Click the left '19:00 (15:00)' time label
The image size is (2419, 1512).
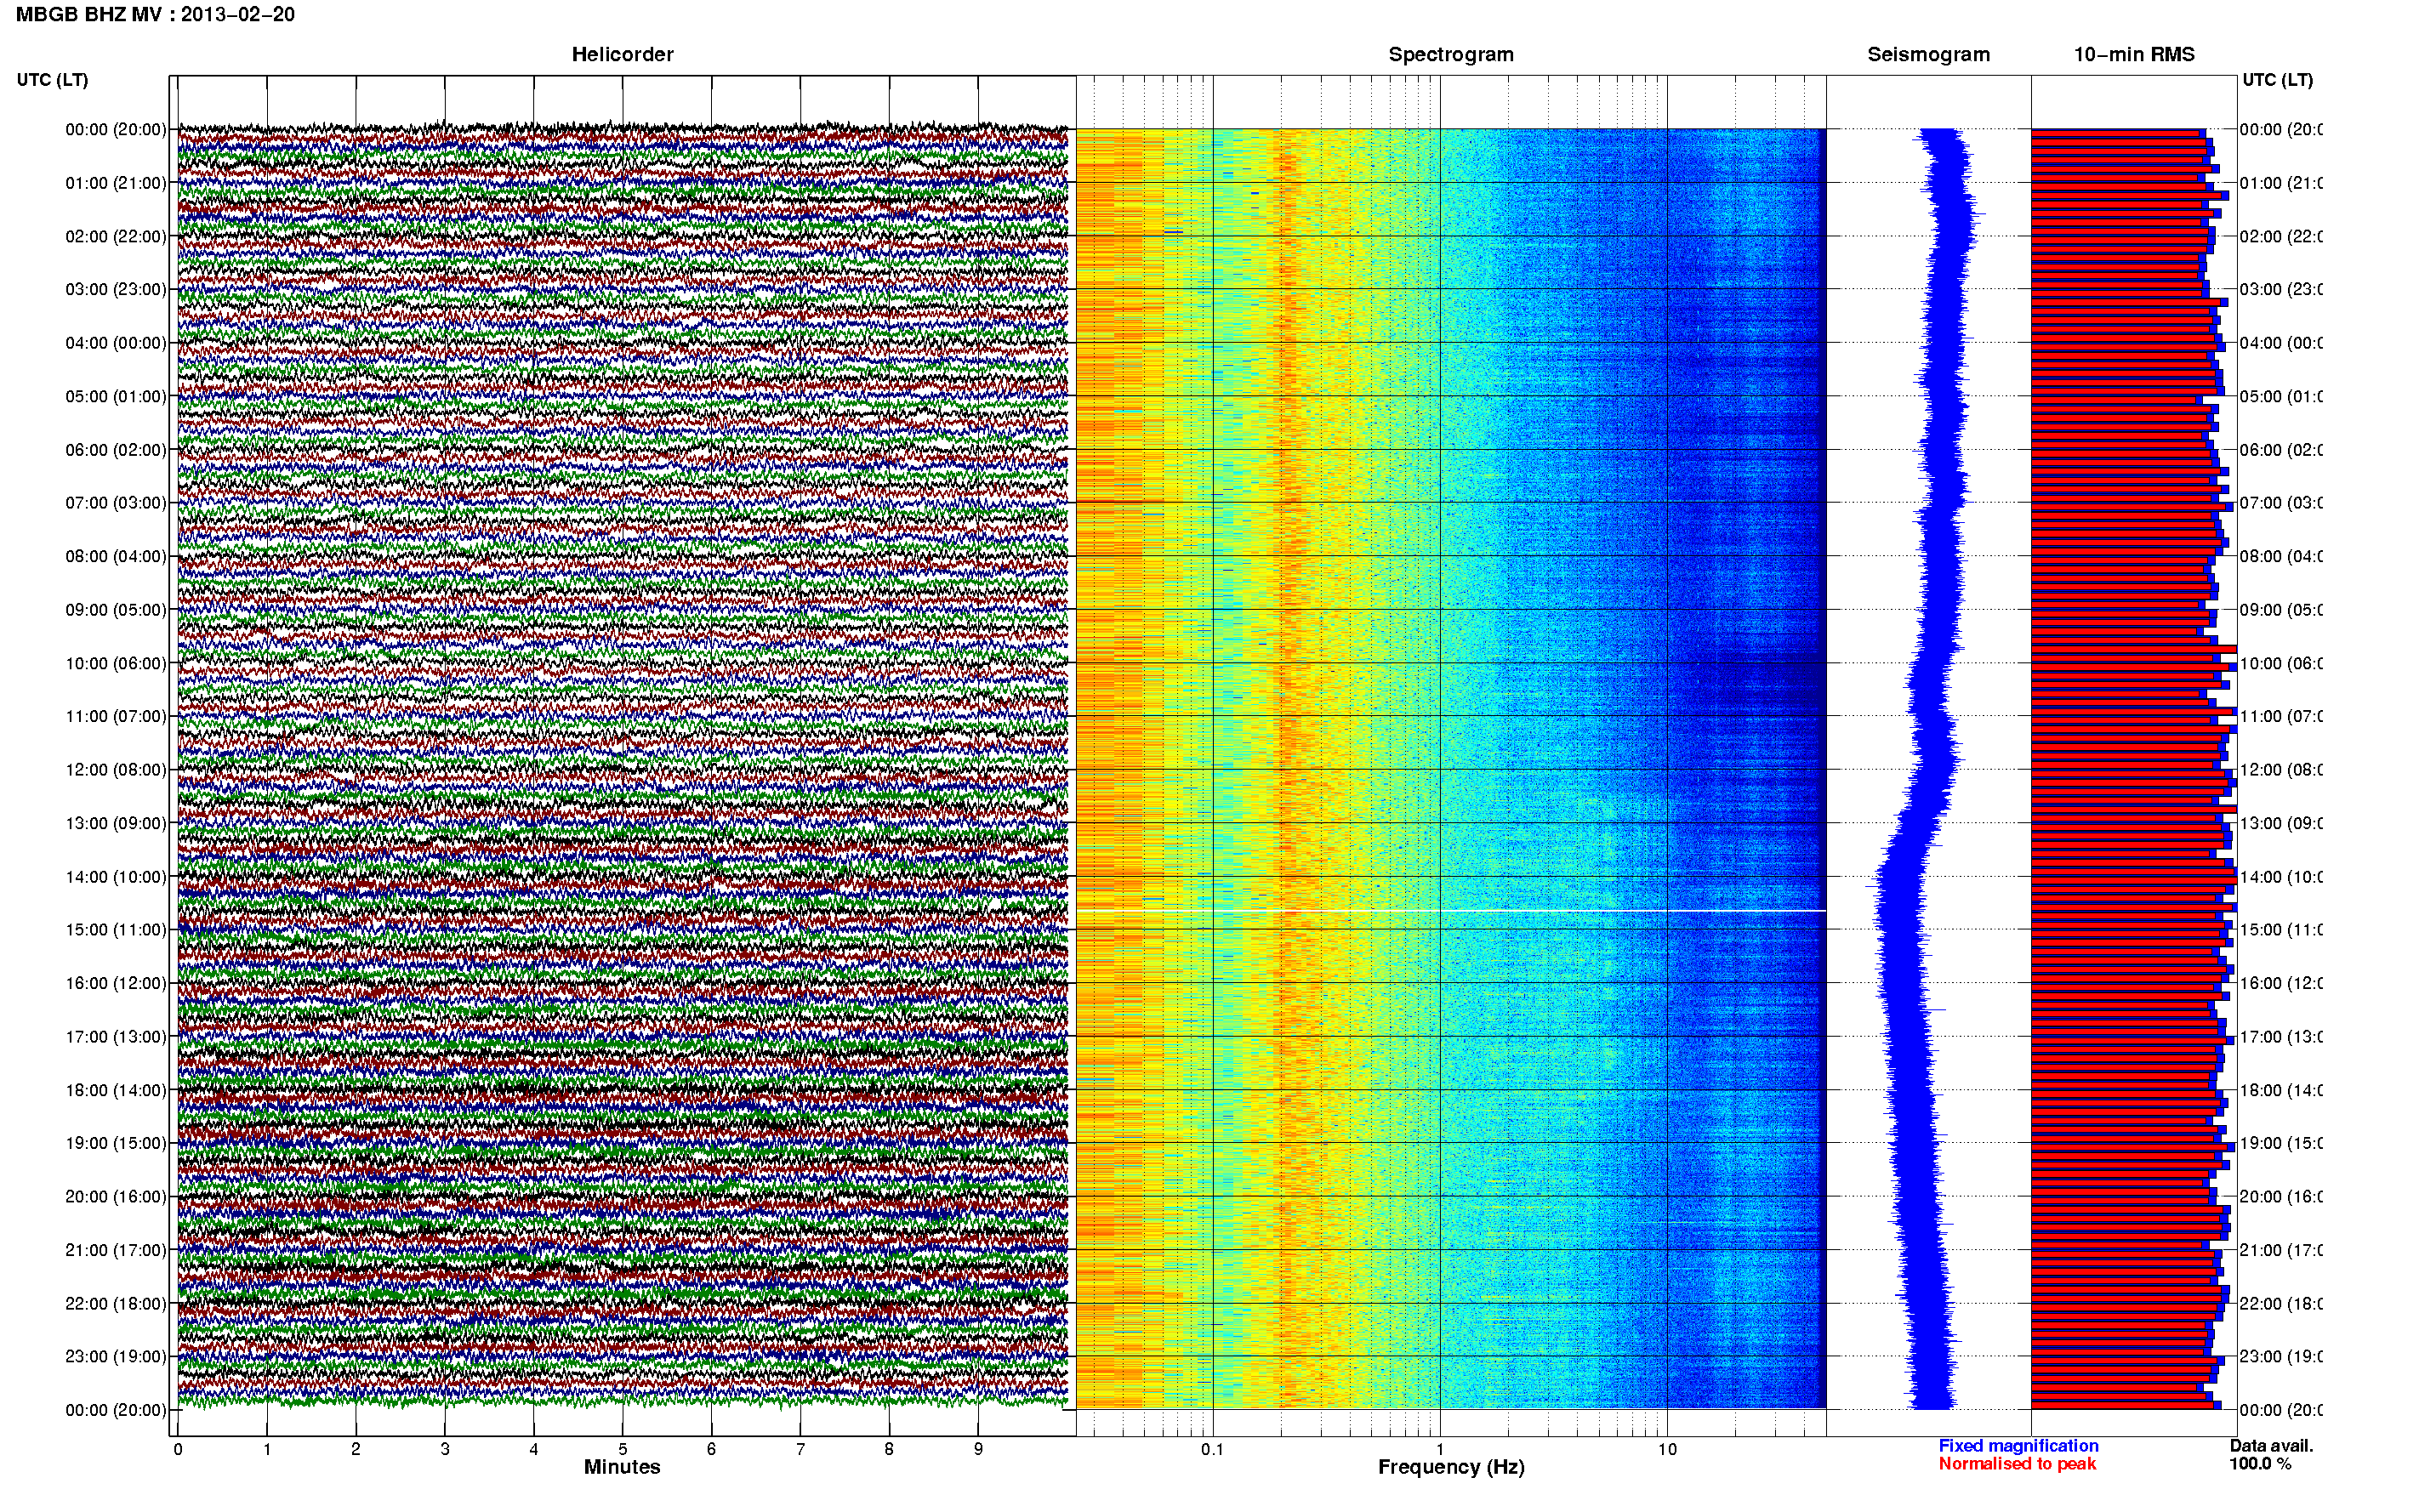(x=116, y=1143)
